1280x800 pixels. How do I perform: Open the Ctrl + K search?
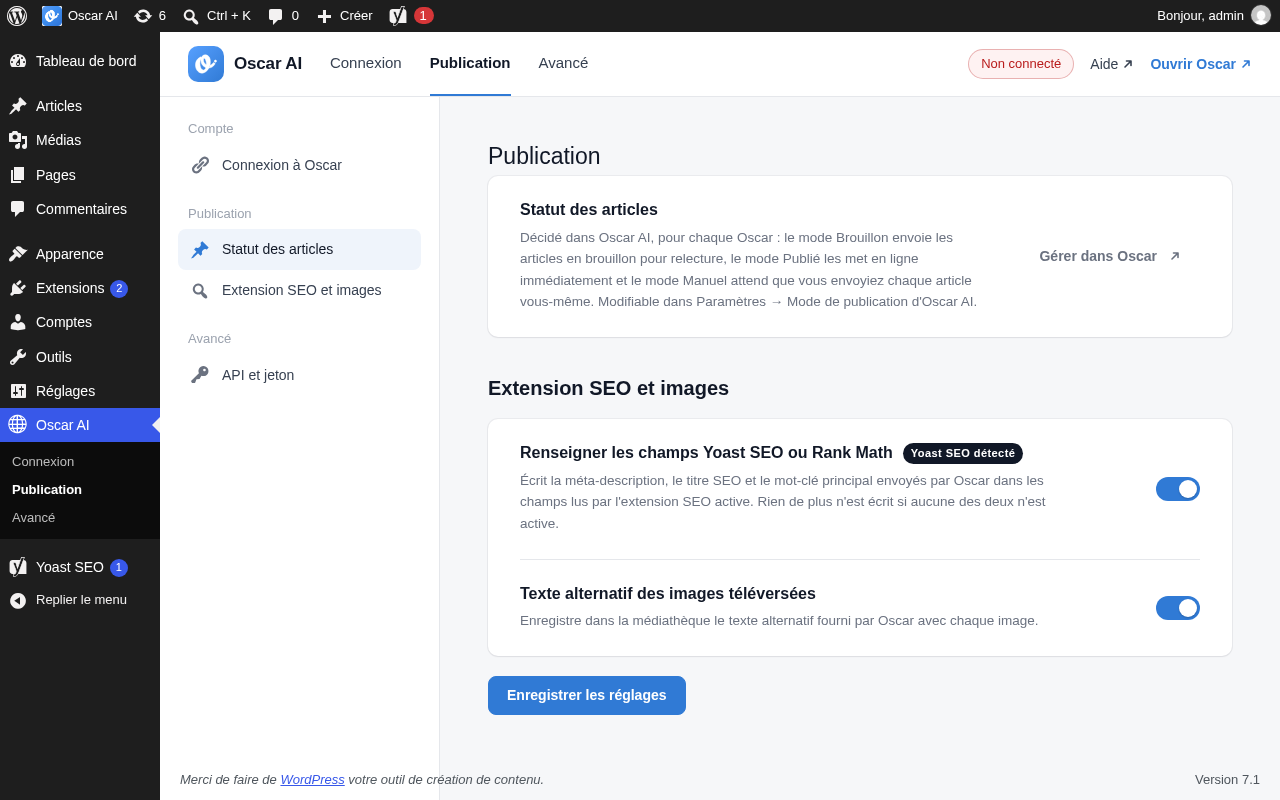pos(217,16)
